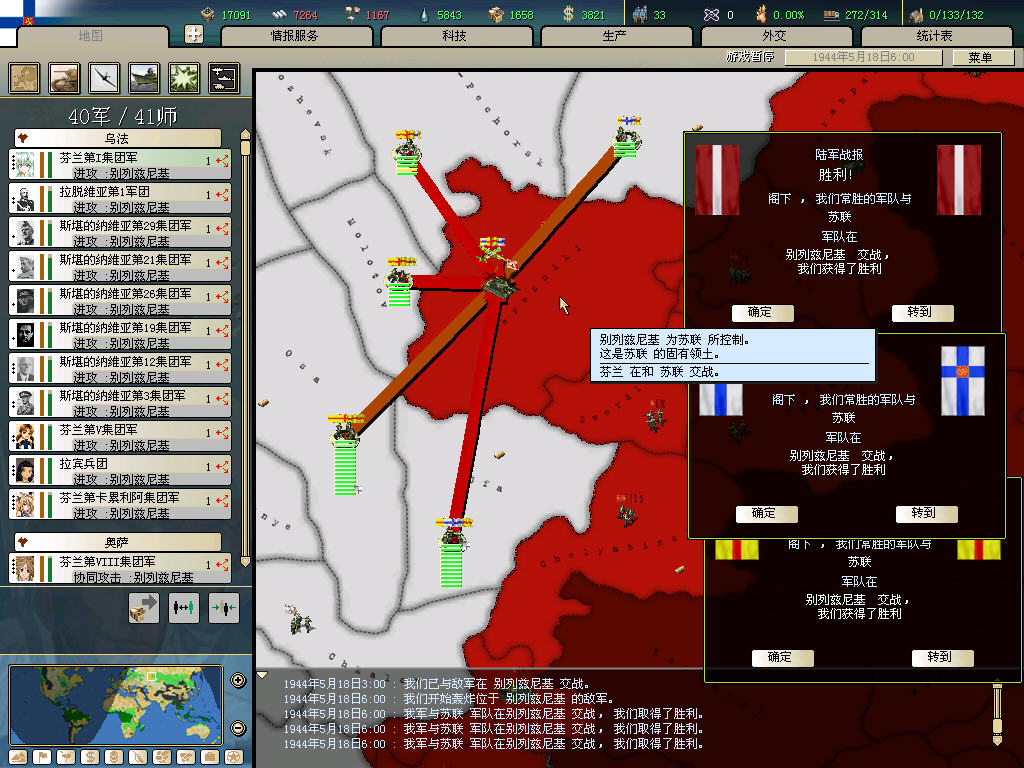Open the 统计表 tab
Viewport: 1024px width, 768px height.
click(935, 36)
